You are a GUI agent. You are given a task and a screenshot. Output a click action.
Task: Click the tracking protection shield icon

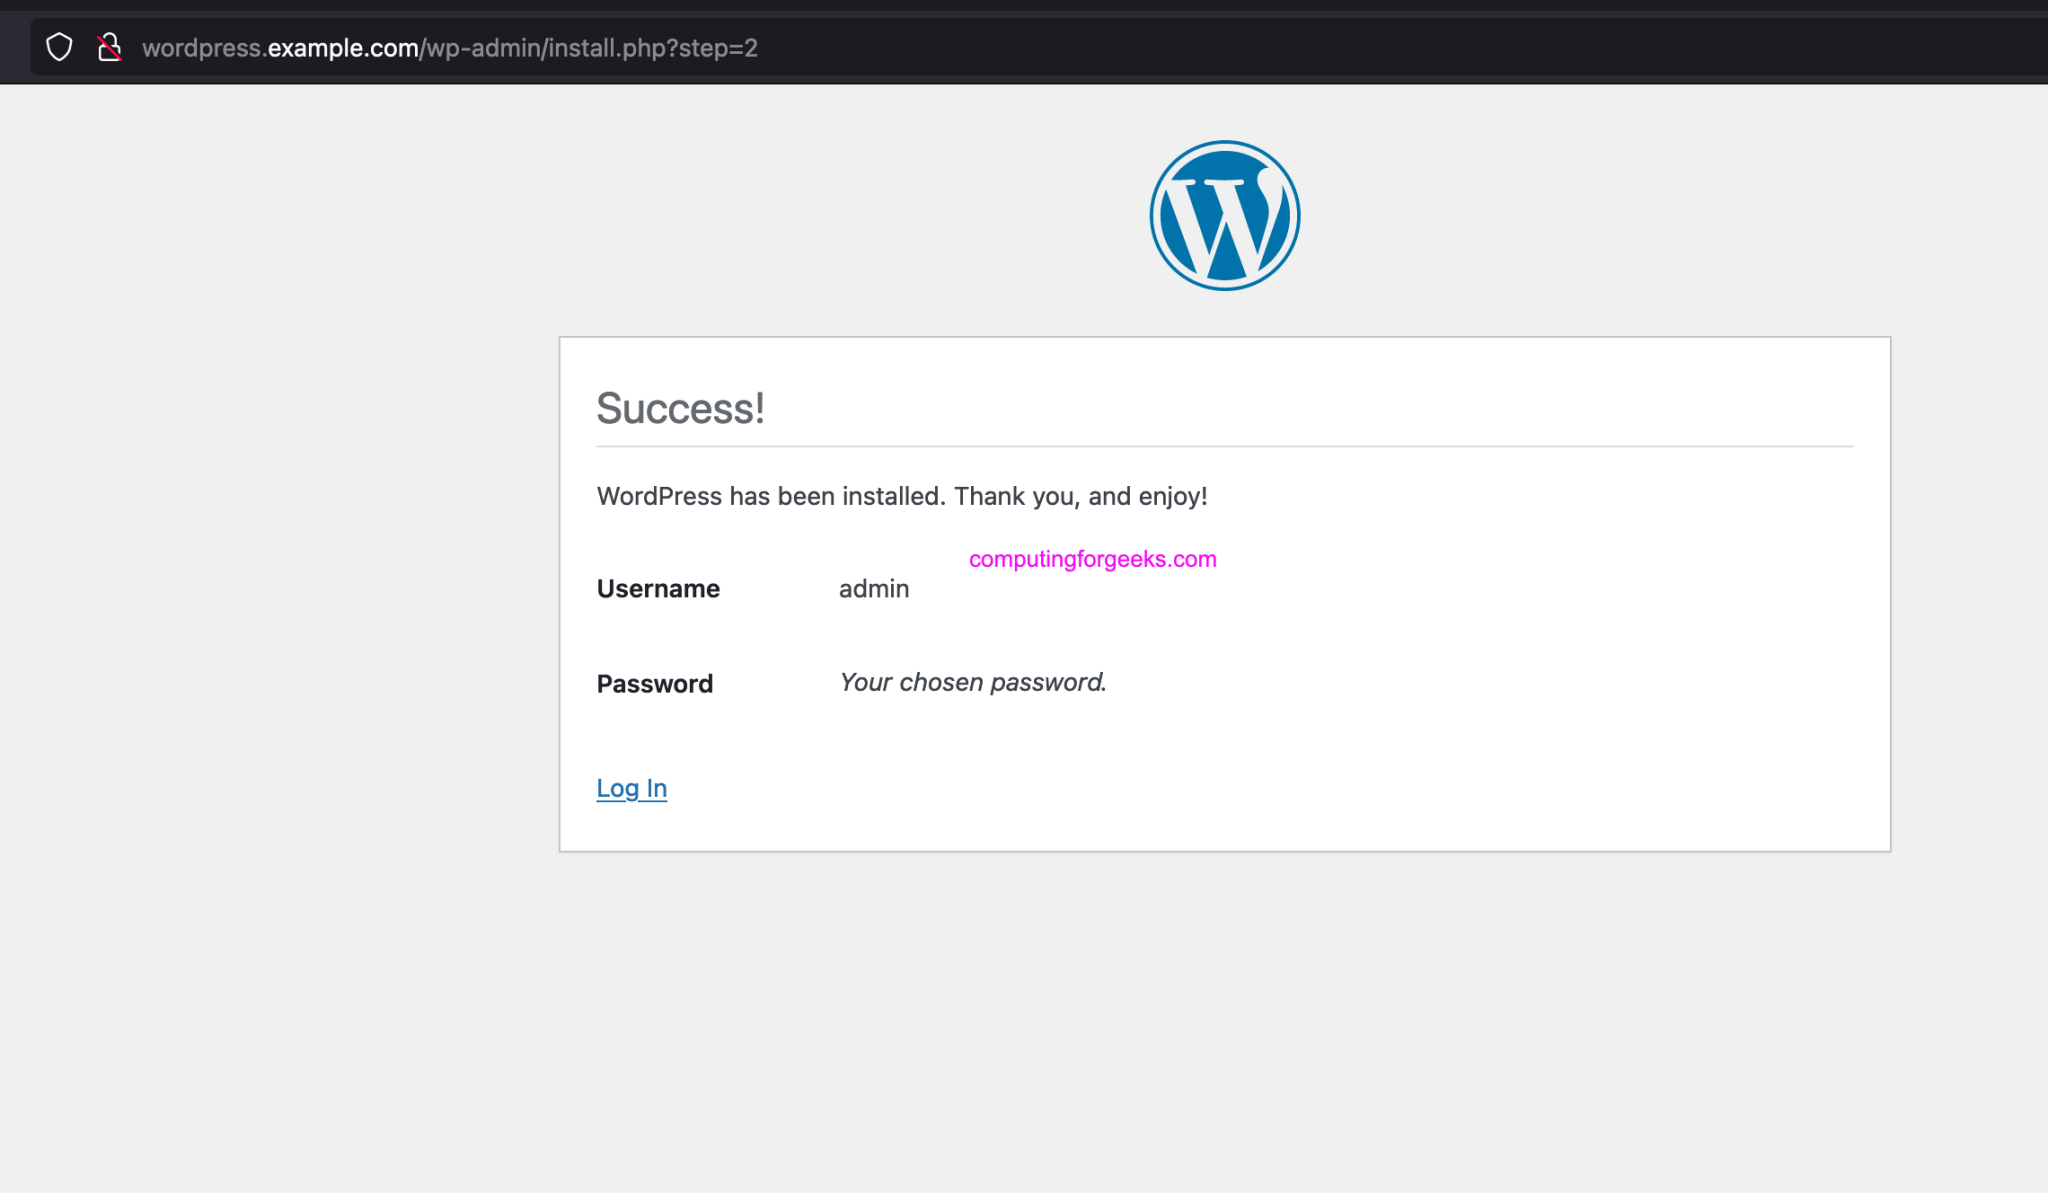[59, 47]
